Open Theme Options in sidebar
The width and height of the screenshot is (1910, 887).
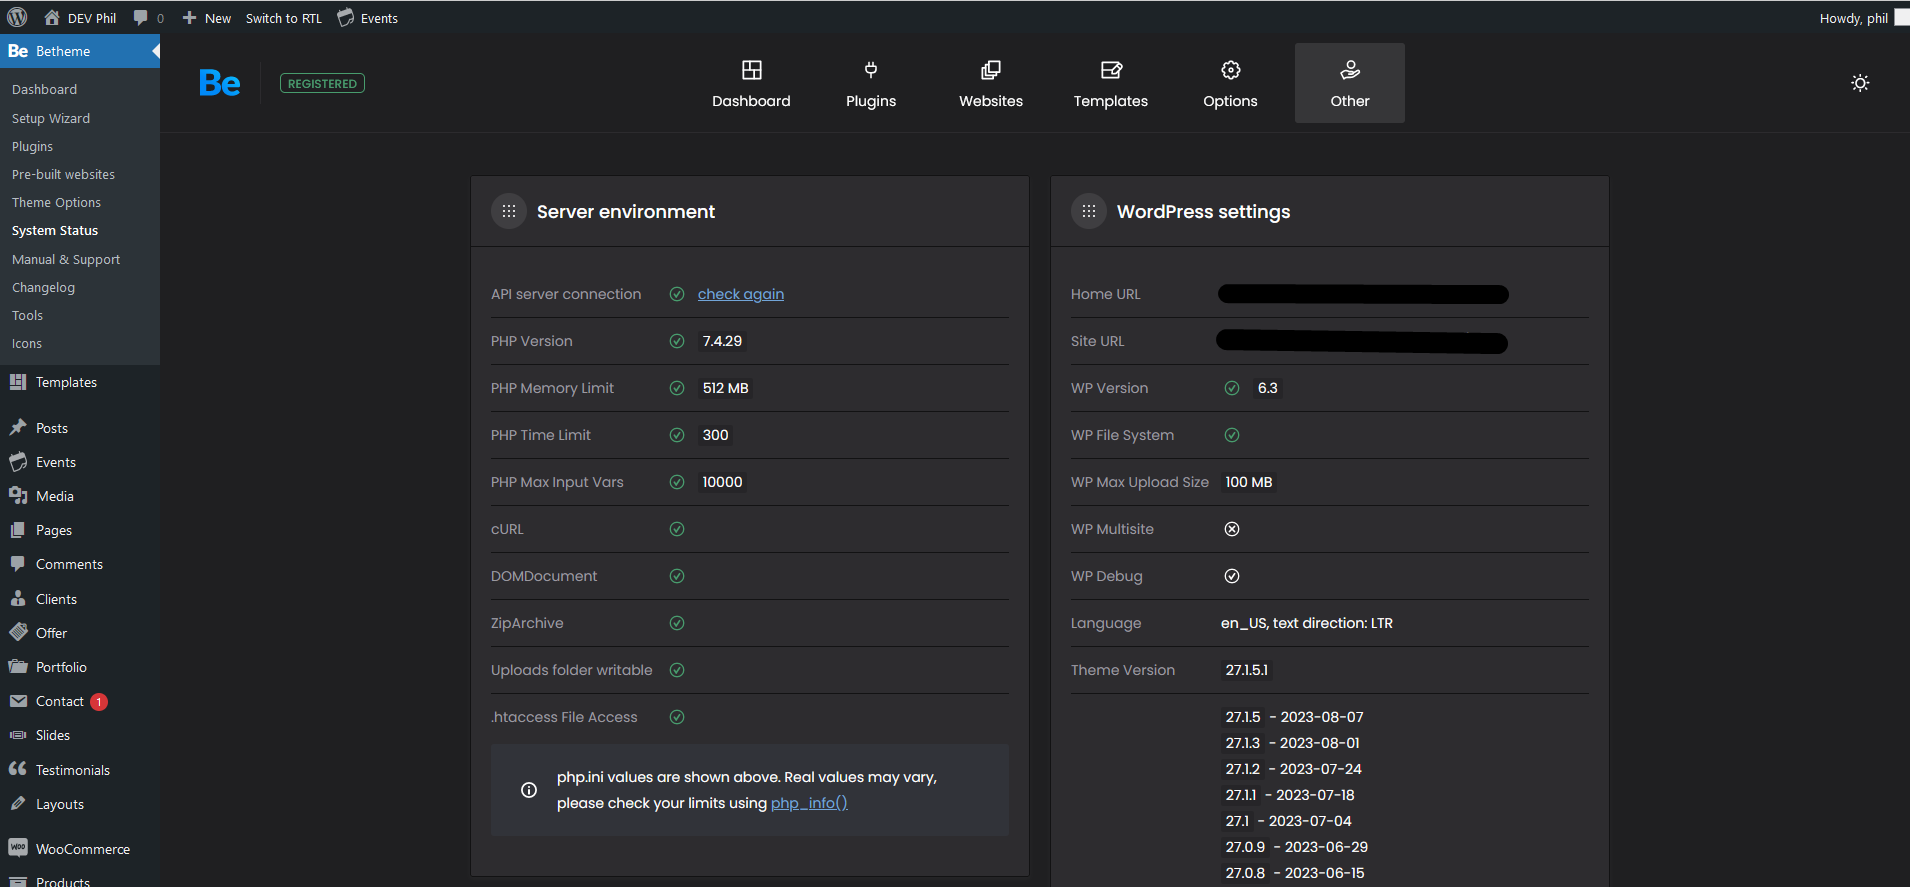(x=56, y=202)
